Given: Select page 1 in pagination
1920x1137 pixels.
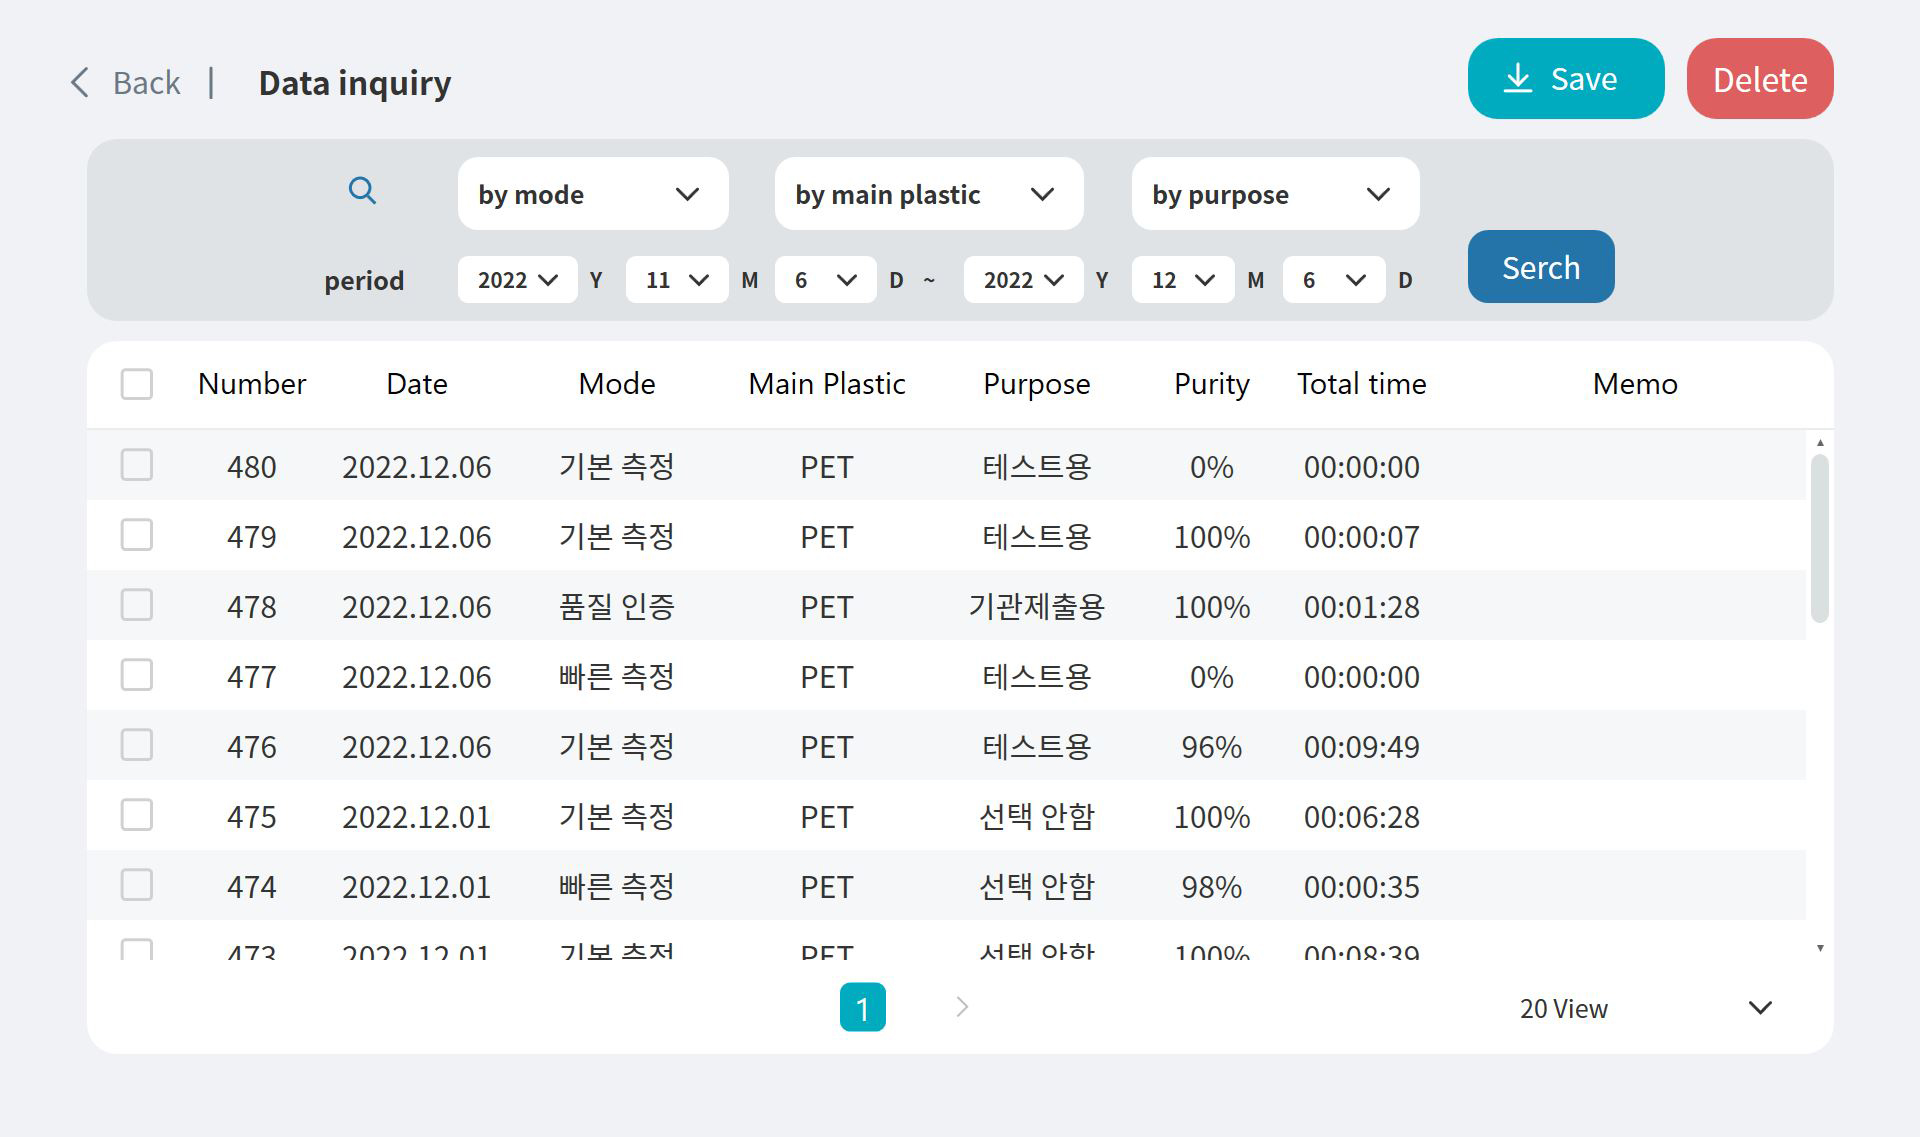Looking at the screenshot, I should click(x=862, y=1007).
